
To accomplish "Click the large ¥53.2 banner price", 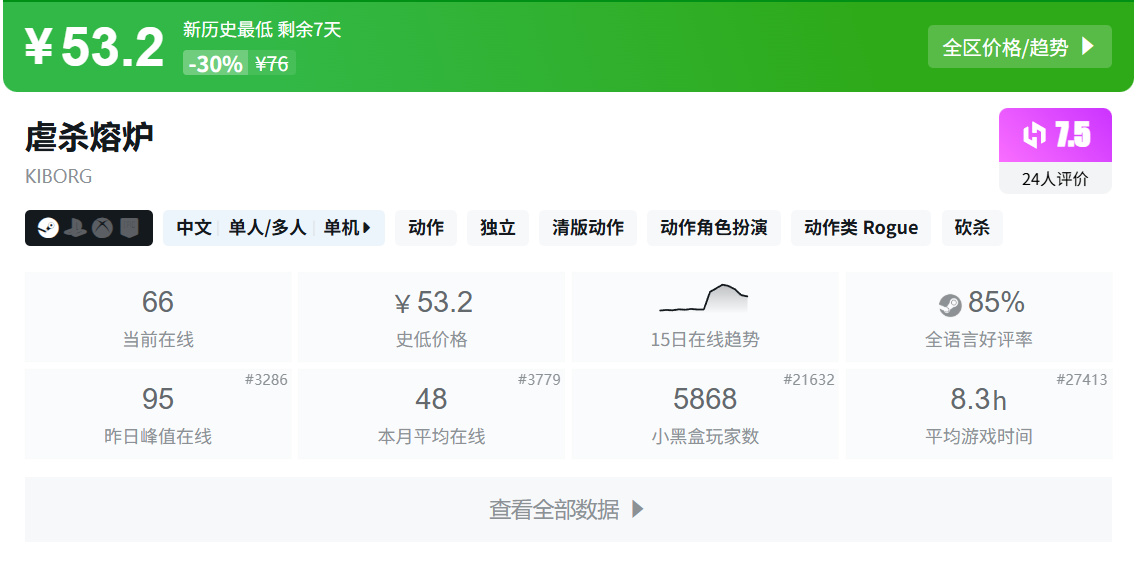I will pyautogui.click(x=94, y=47).
